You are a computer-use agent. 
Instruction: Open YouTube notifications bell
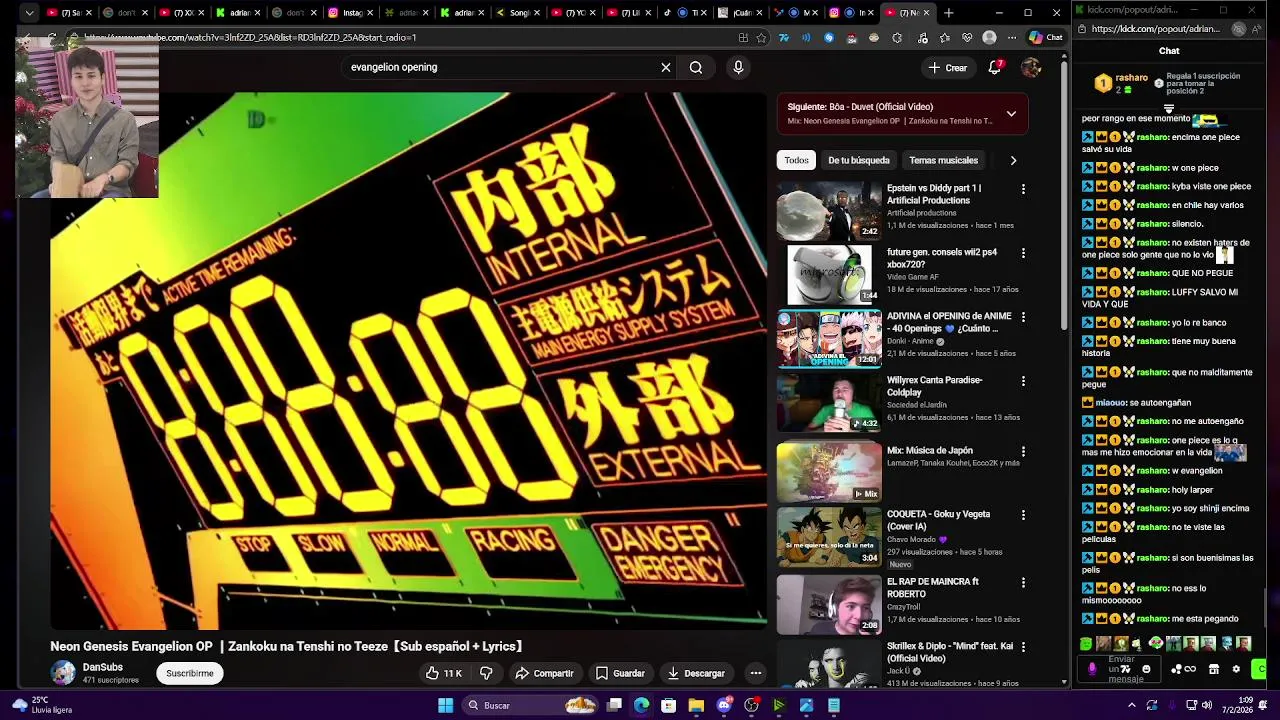(x=995, y=67)
